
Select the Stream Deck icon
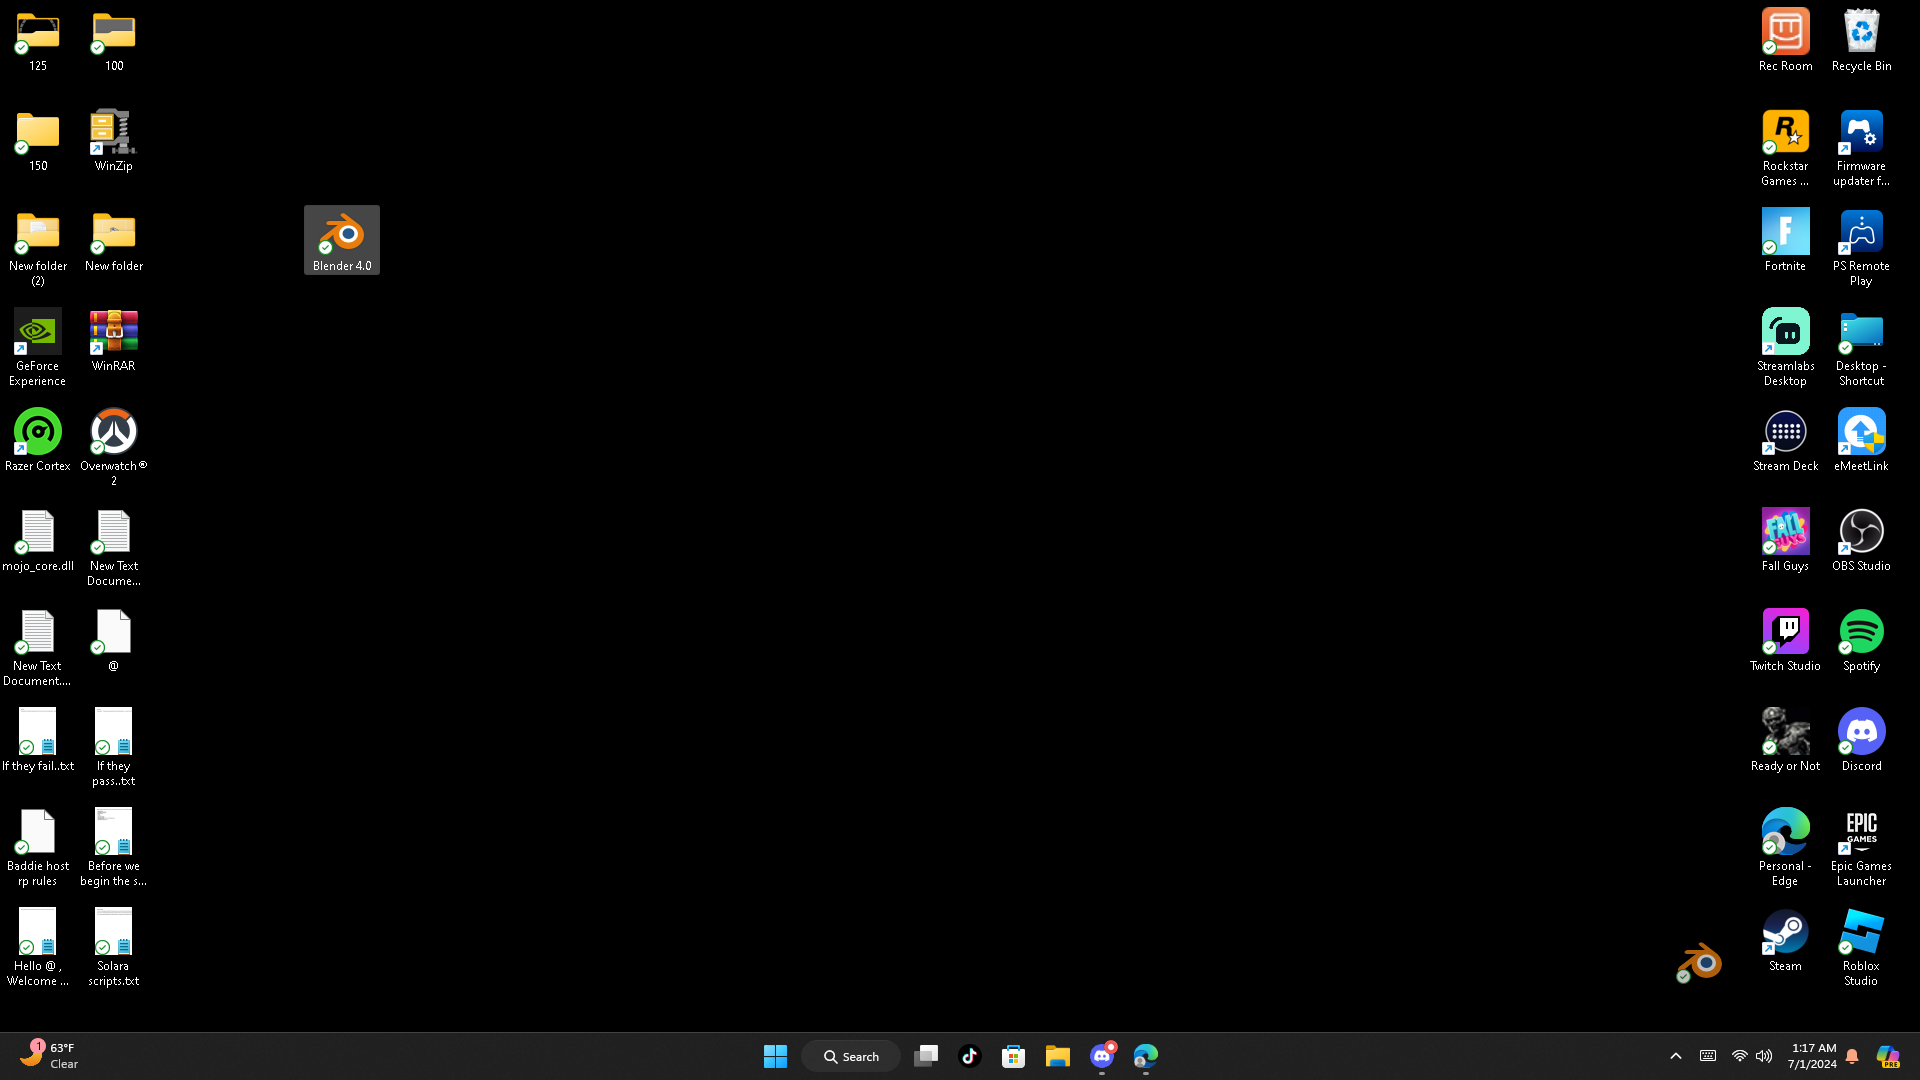1786,440
